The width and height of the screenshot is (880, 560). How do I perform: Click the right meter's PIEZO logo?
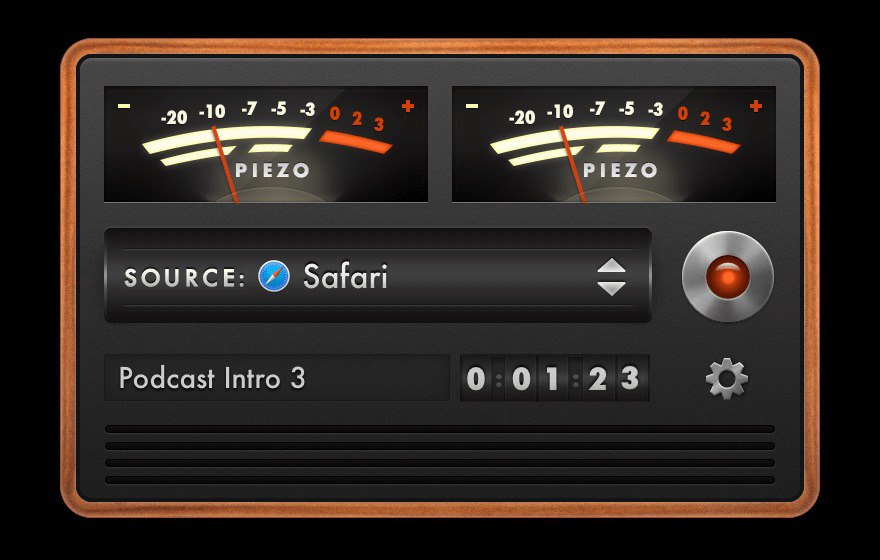pos(620,170)
